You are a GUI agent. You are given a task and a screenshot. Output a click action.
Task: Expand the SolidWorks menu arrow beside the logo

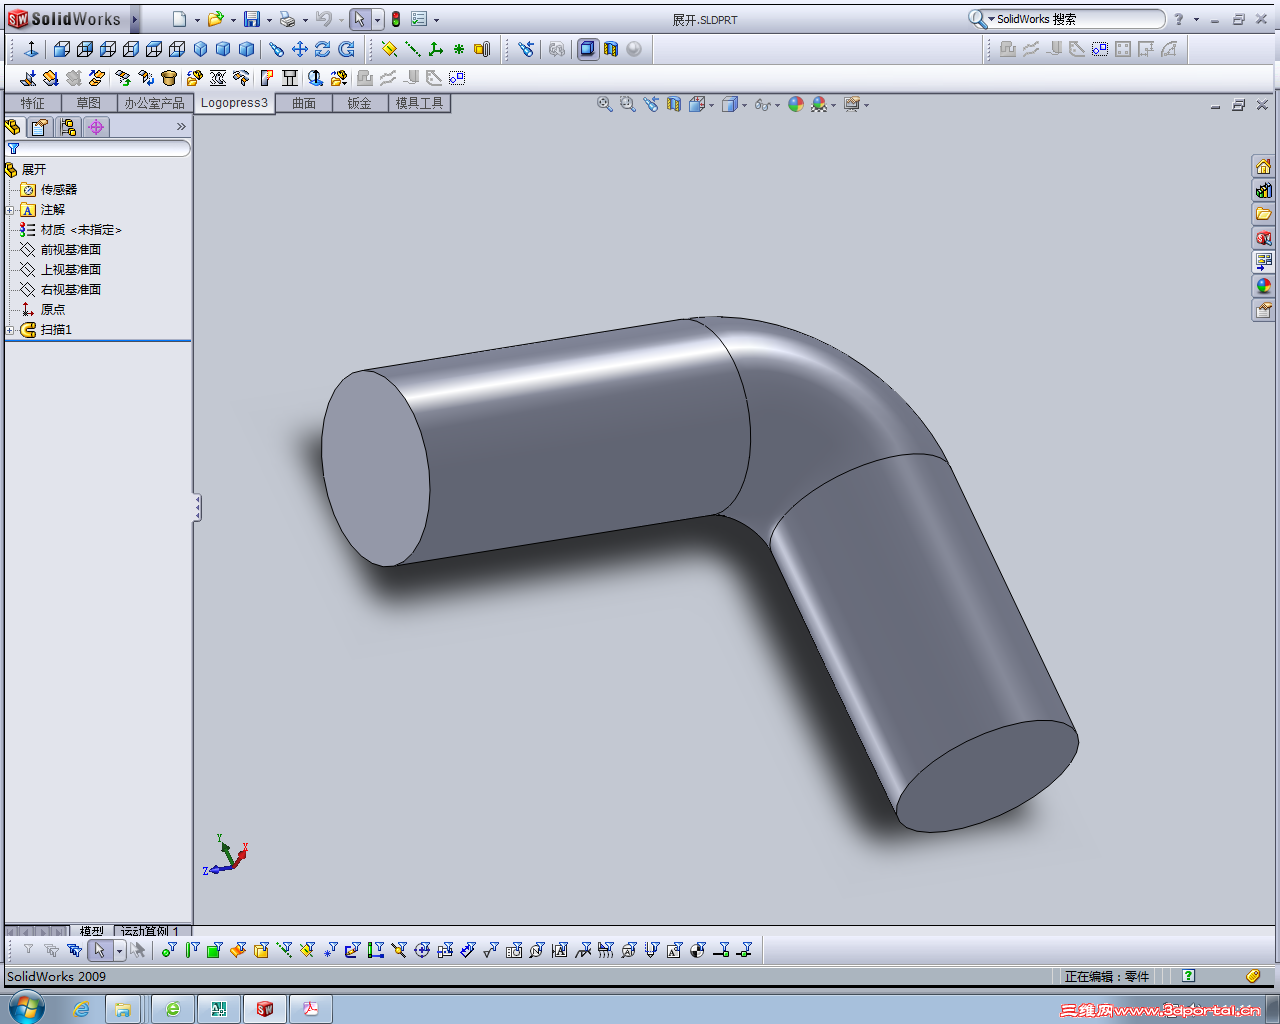(135, 19)
